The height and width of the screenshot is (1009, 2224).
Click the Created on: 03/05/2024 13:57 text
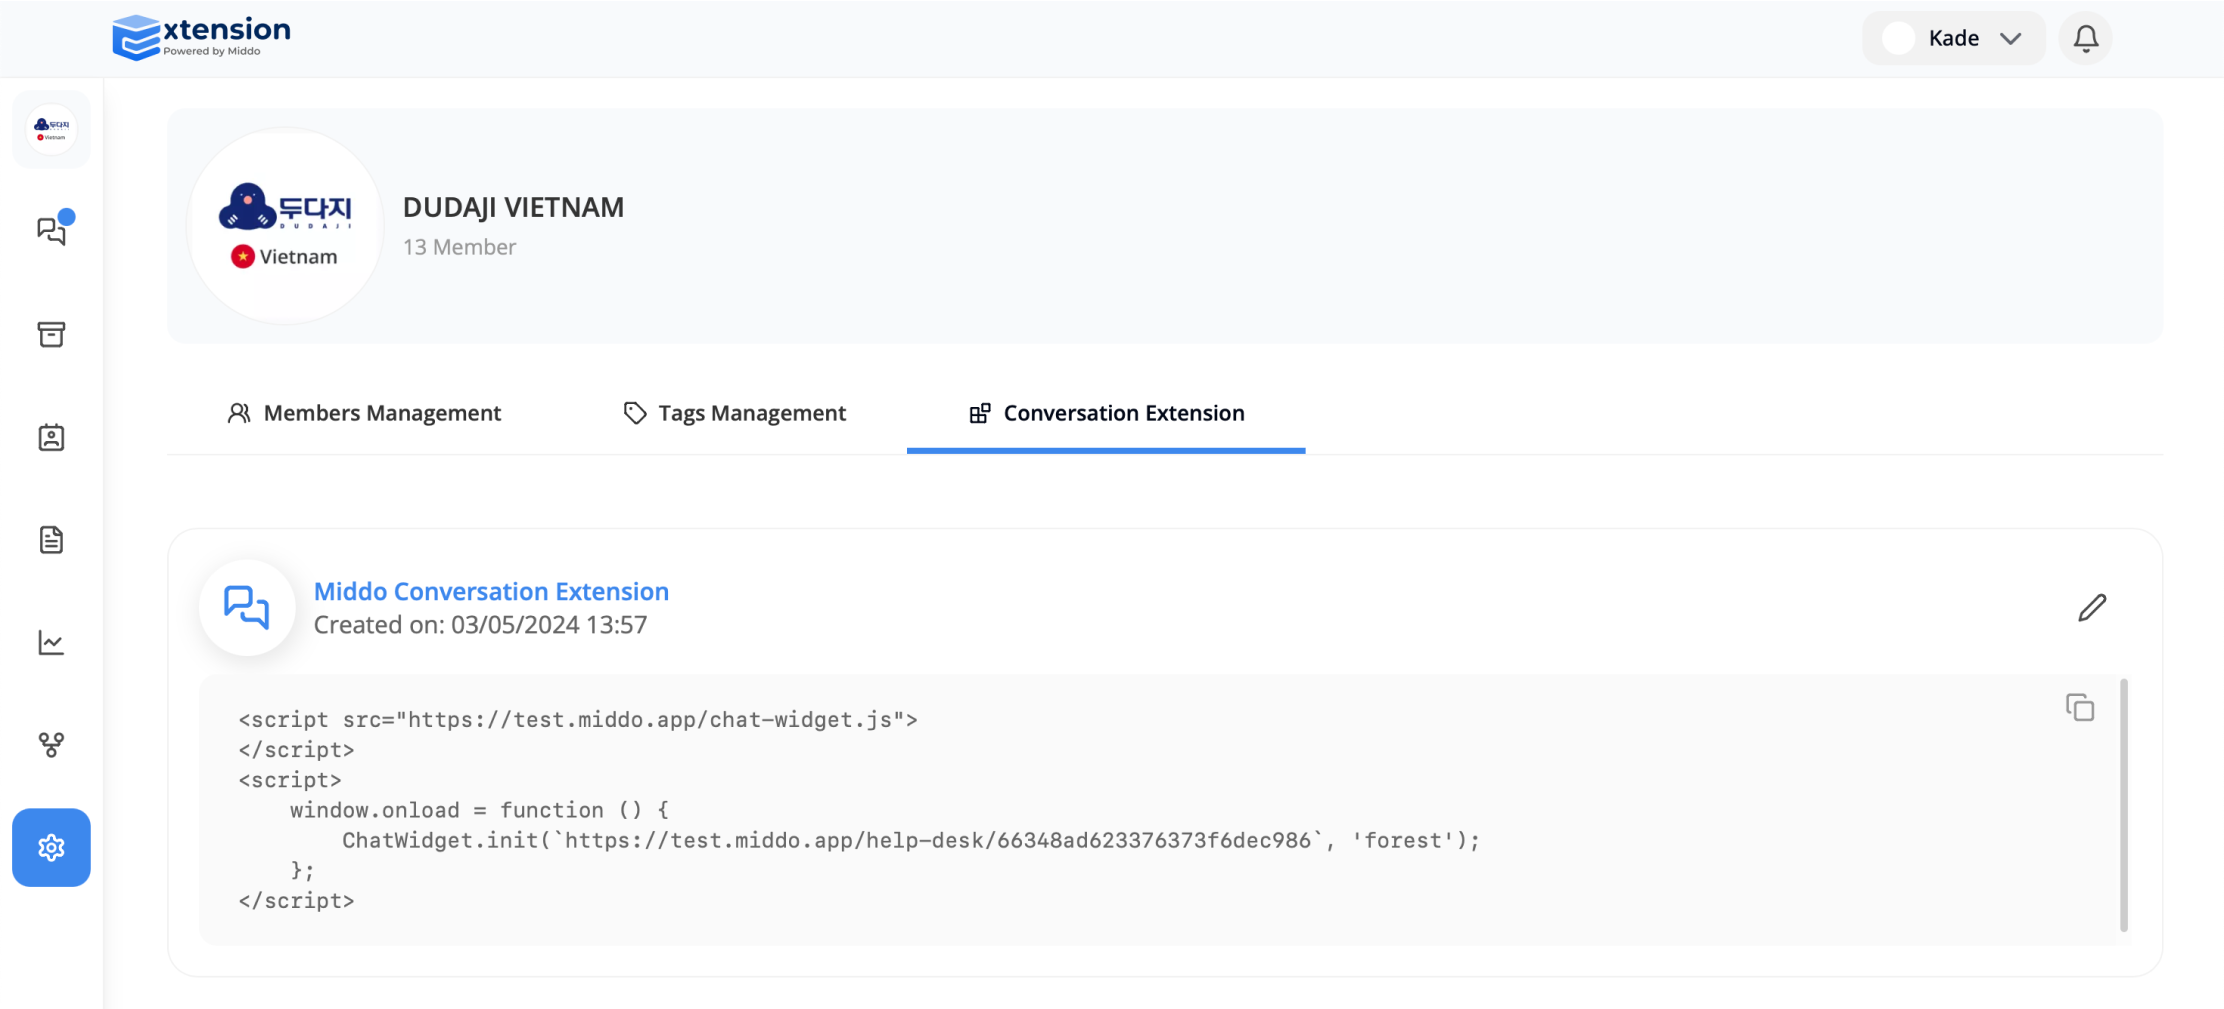click(x=480, y=625)
